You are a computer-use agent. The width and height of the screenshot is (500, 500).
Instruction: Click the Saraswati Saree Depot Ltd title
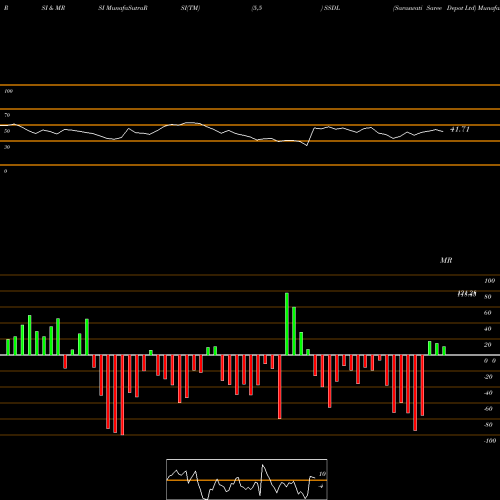(435, 8)
